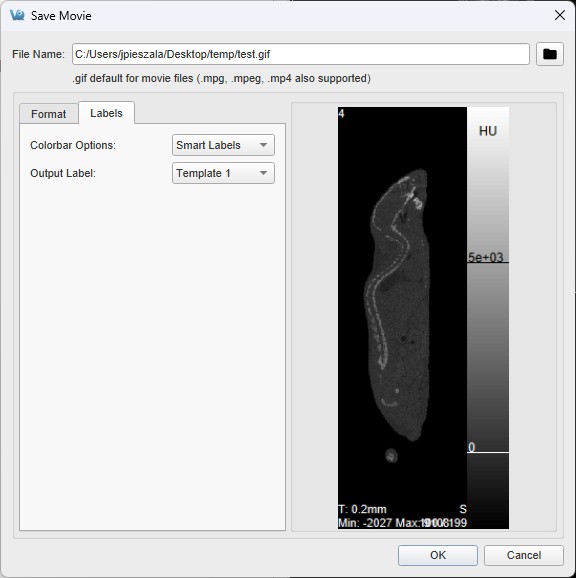Click the 0 tick on the colorbar
The height and width of the screenshot is (578, 576).
click(x=471, y=447)
